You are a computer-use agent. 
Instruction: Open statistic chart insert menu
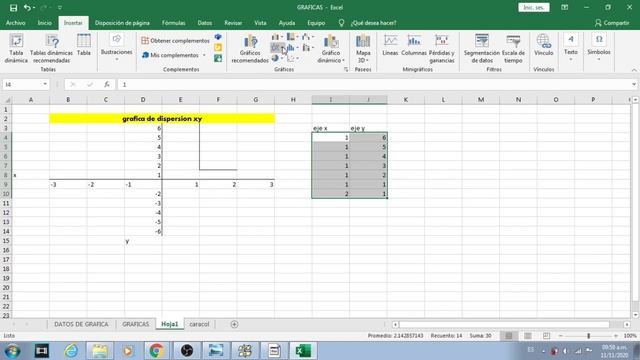coord(292,48)
